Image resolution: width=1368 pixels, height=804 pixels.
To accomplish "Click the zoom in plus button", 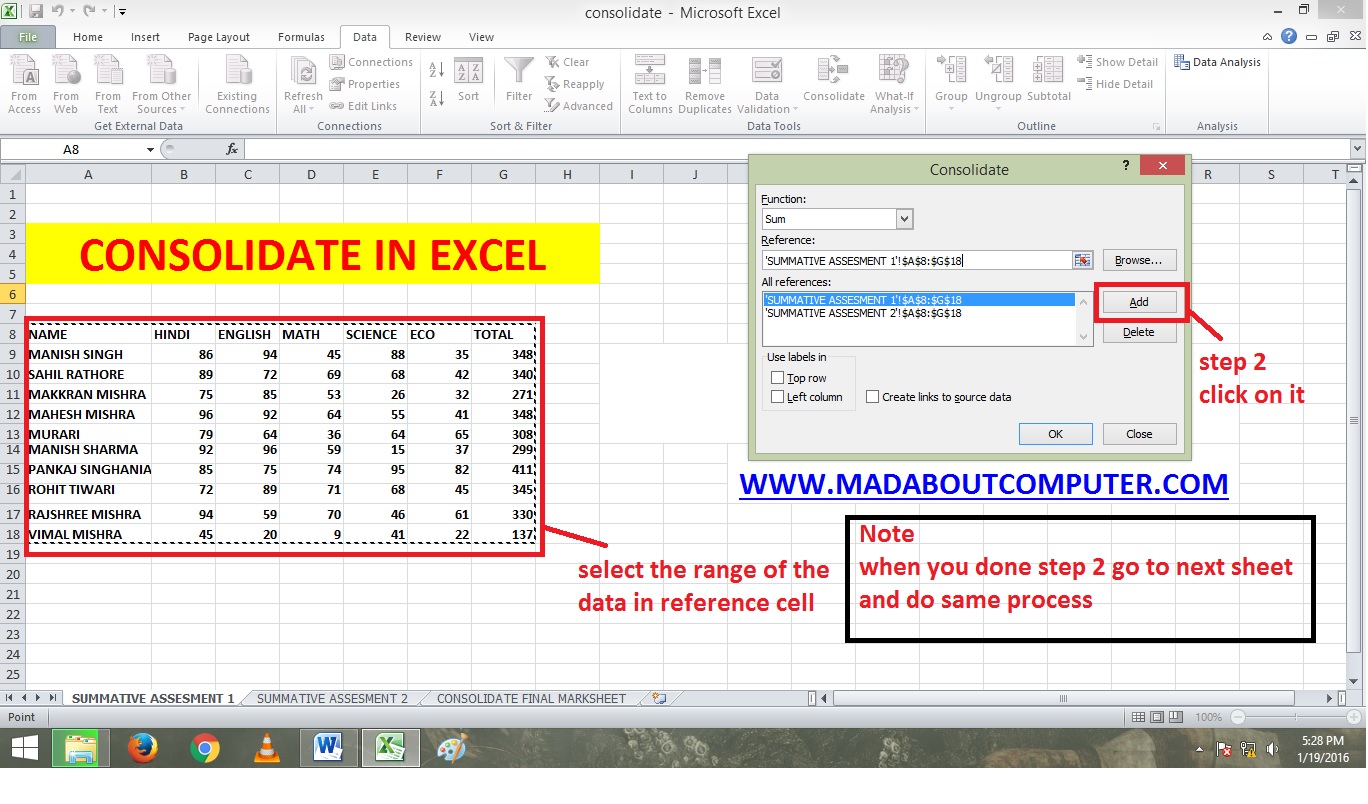I will click(x=1353, y=717).
